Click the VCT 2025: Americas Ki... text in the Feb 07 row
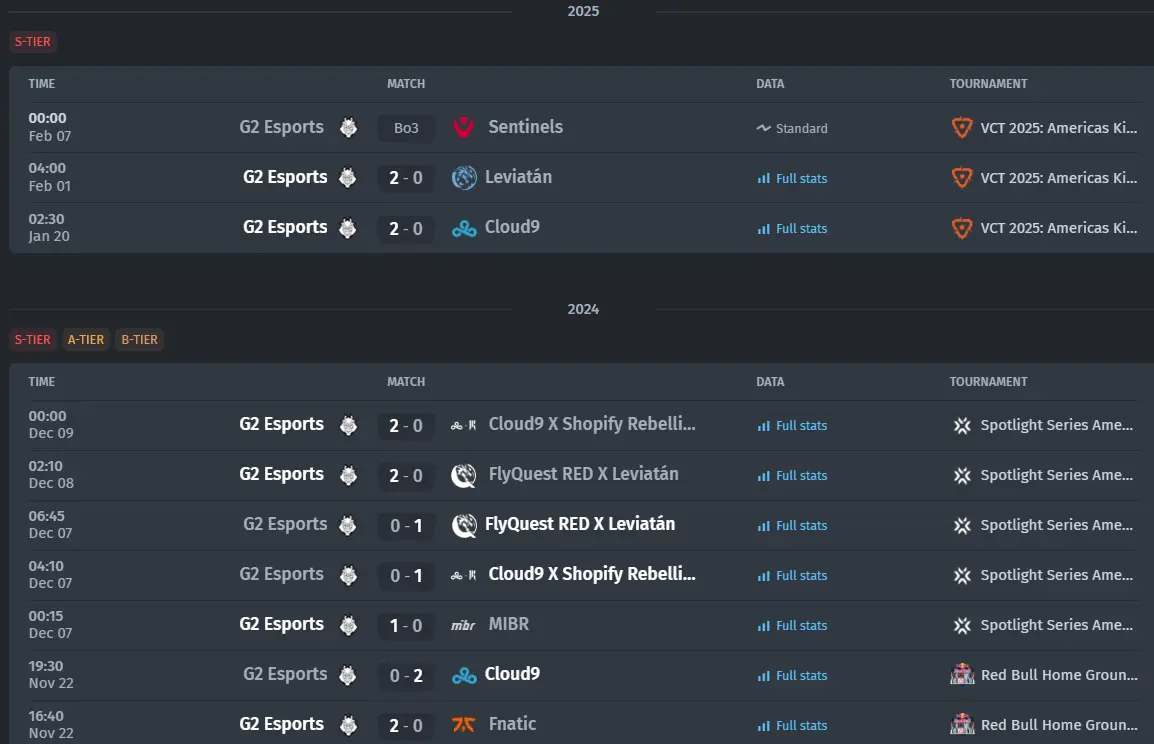 [x=1058, y=128]
